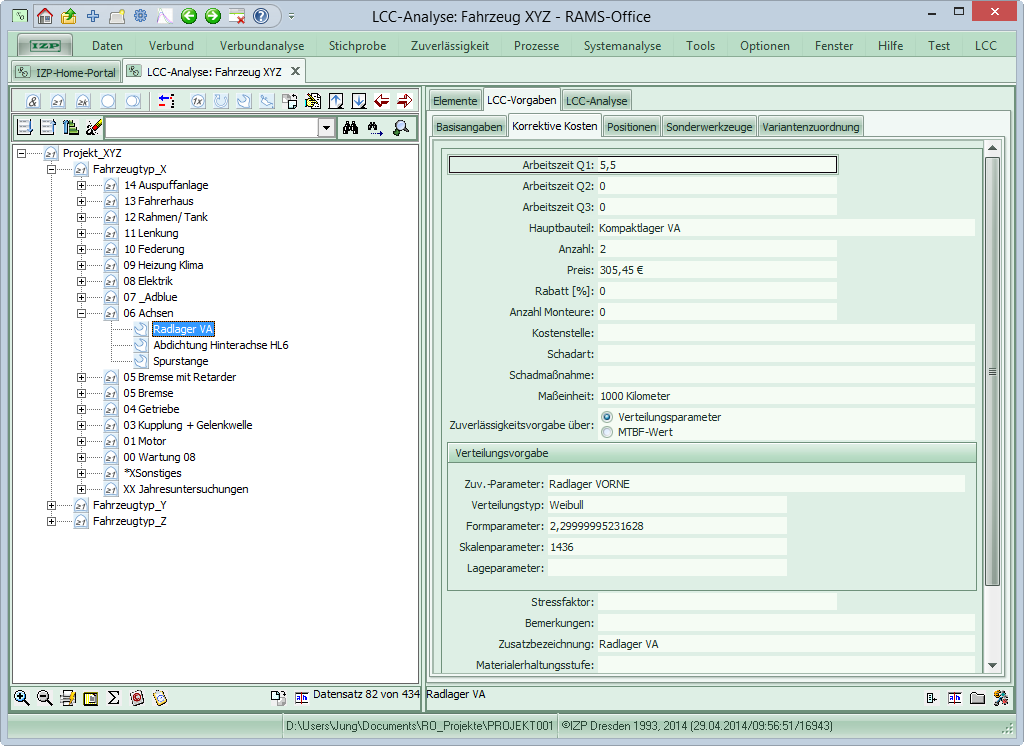
Task: Switch to the LCC-Analyse sub-tab
Action: [596, 101]
